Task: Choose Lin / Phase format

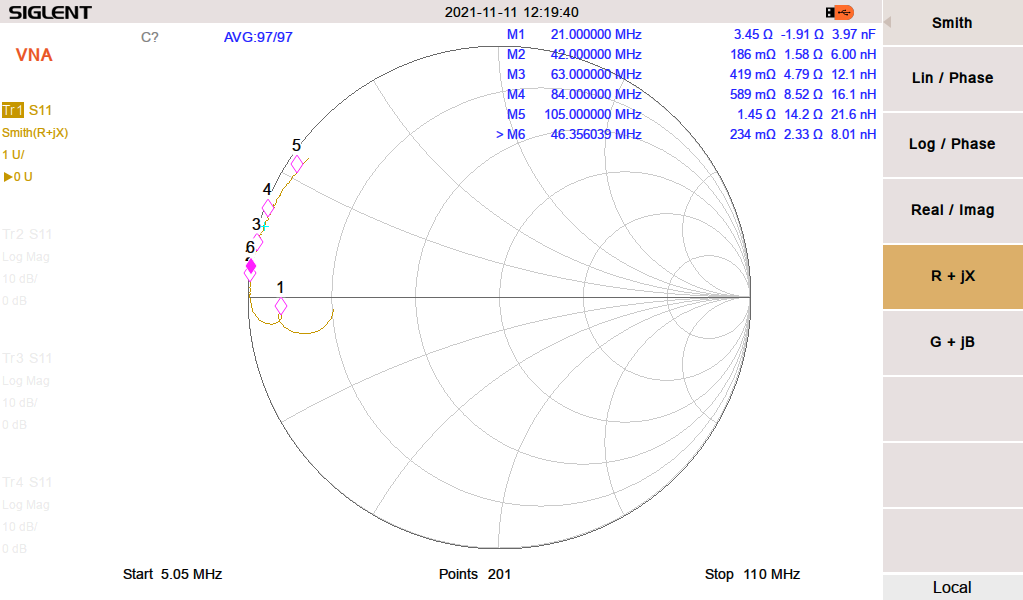Action: [x=952, y=78]
